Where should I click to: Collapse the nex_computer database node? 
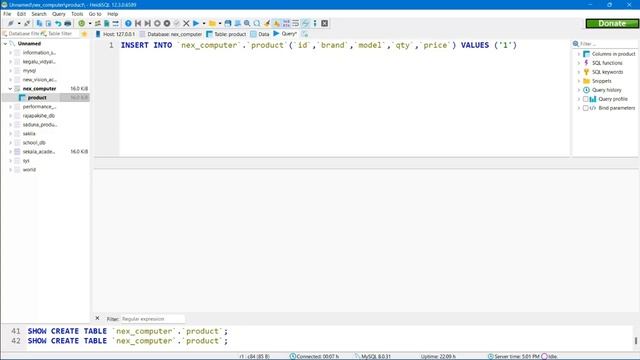[10, 89]
